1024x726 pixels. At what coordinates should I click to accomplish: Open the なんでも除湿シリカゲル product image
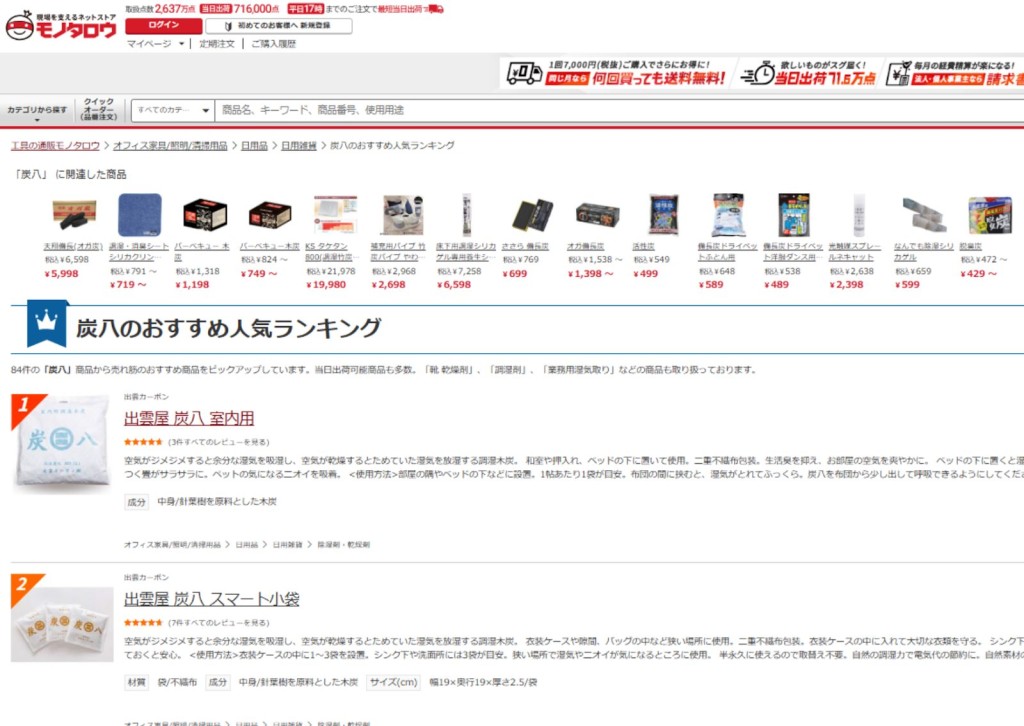pyautogui.click(x=924, y=215)
